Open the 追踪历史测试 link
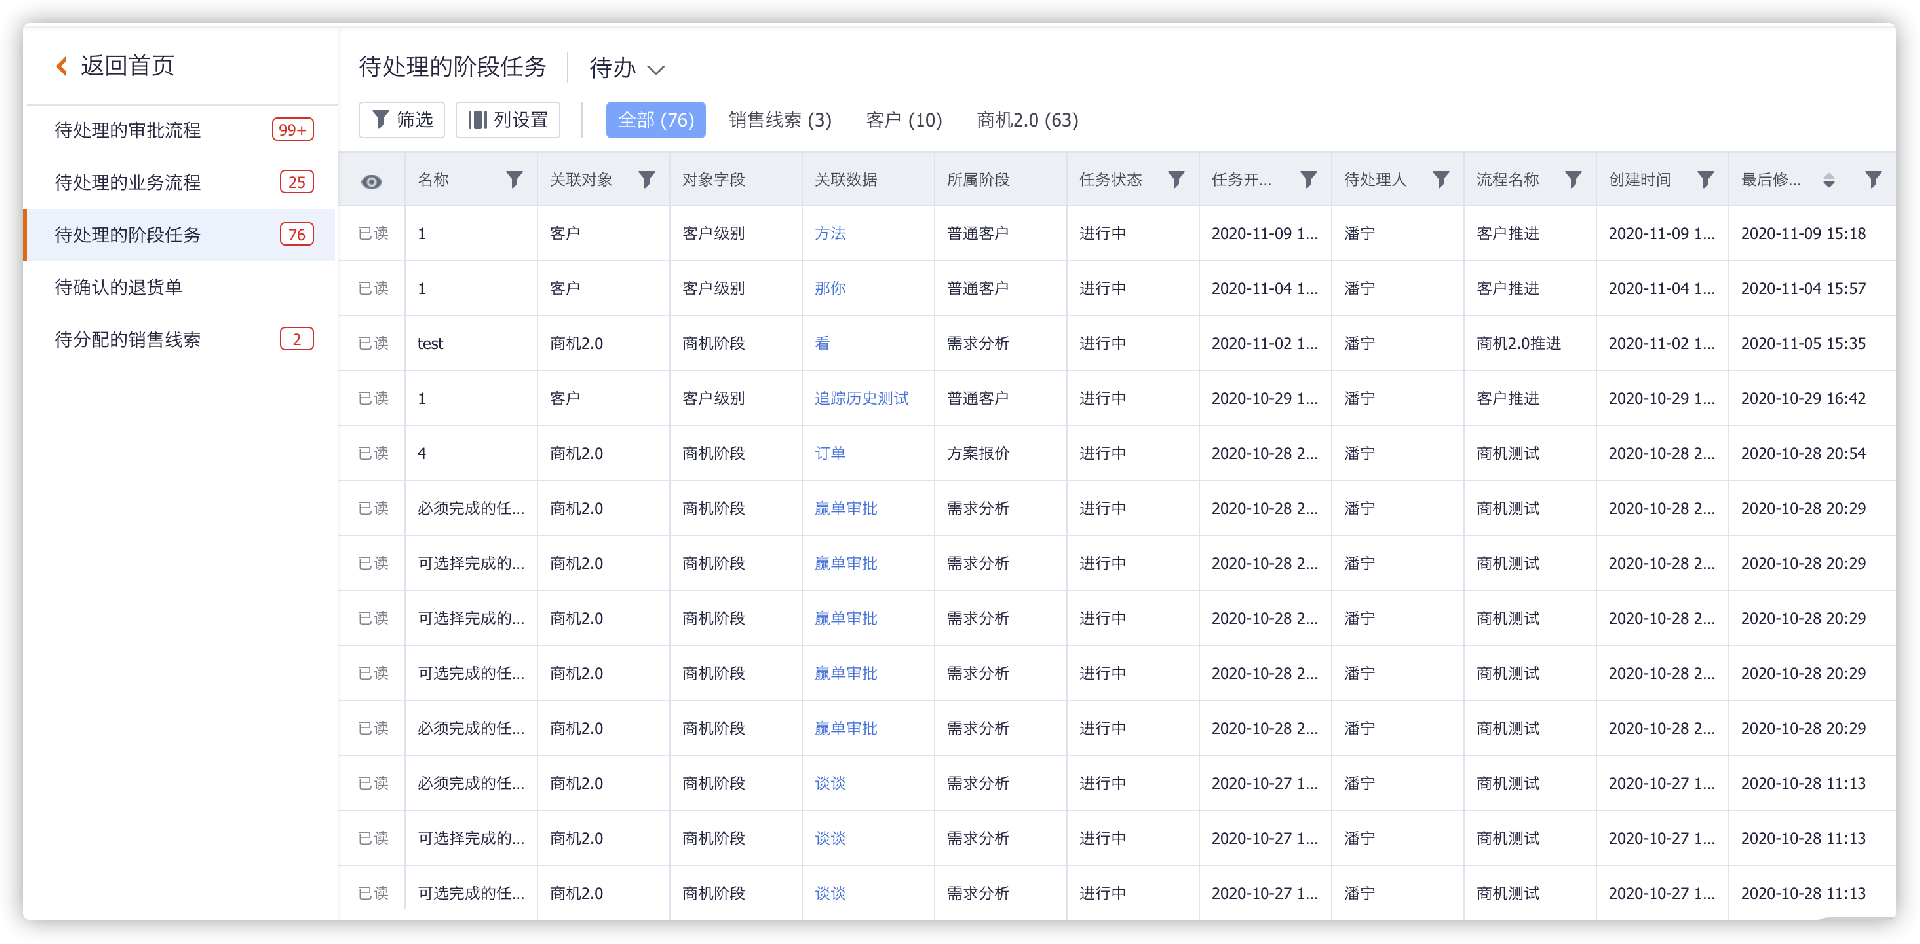Viewport: 1920px width, 944px height. point(861,398)
